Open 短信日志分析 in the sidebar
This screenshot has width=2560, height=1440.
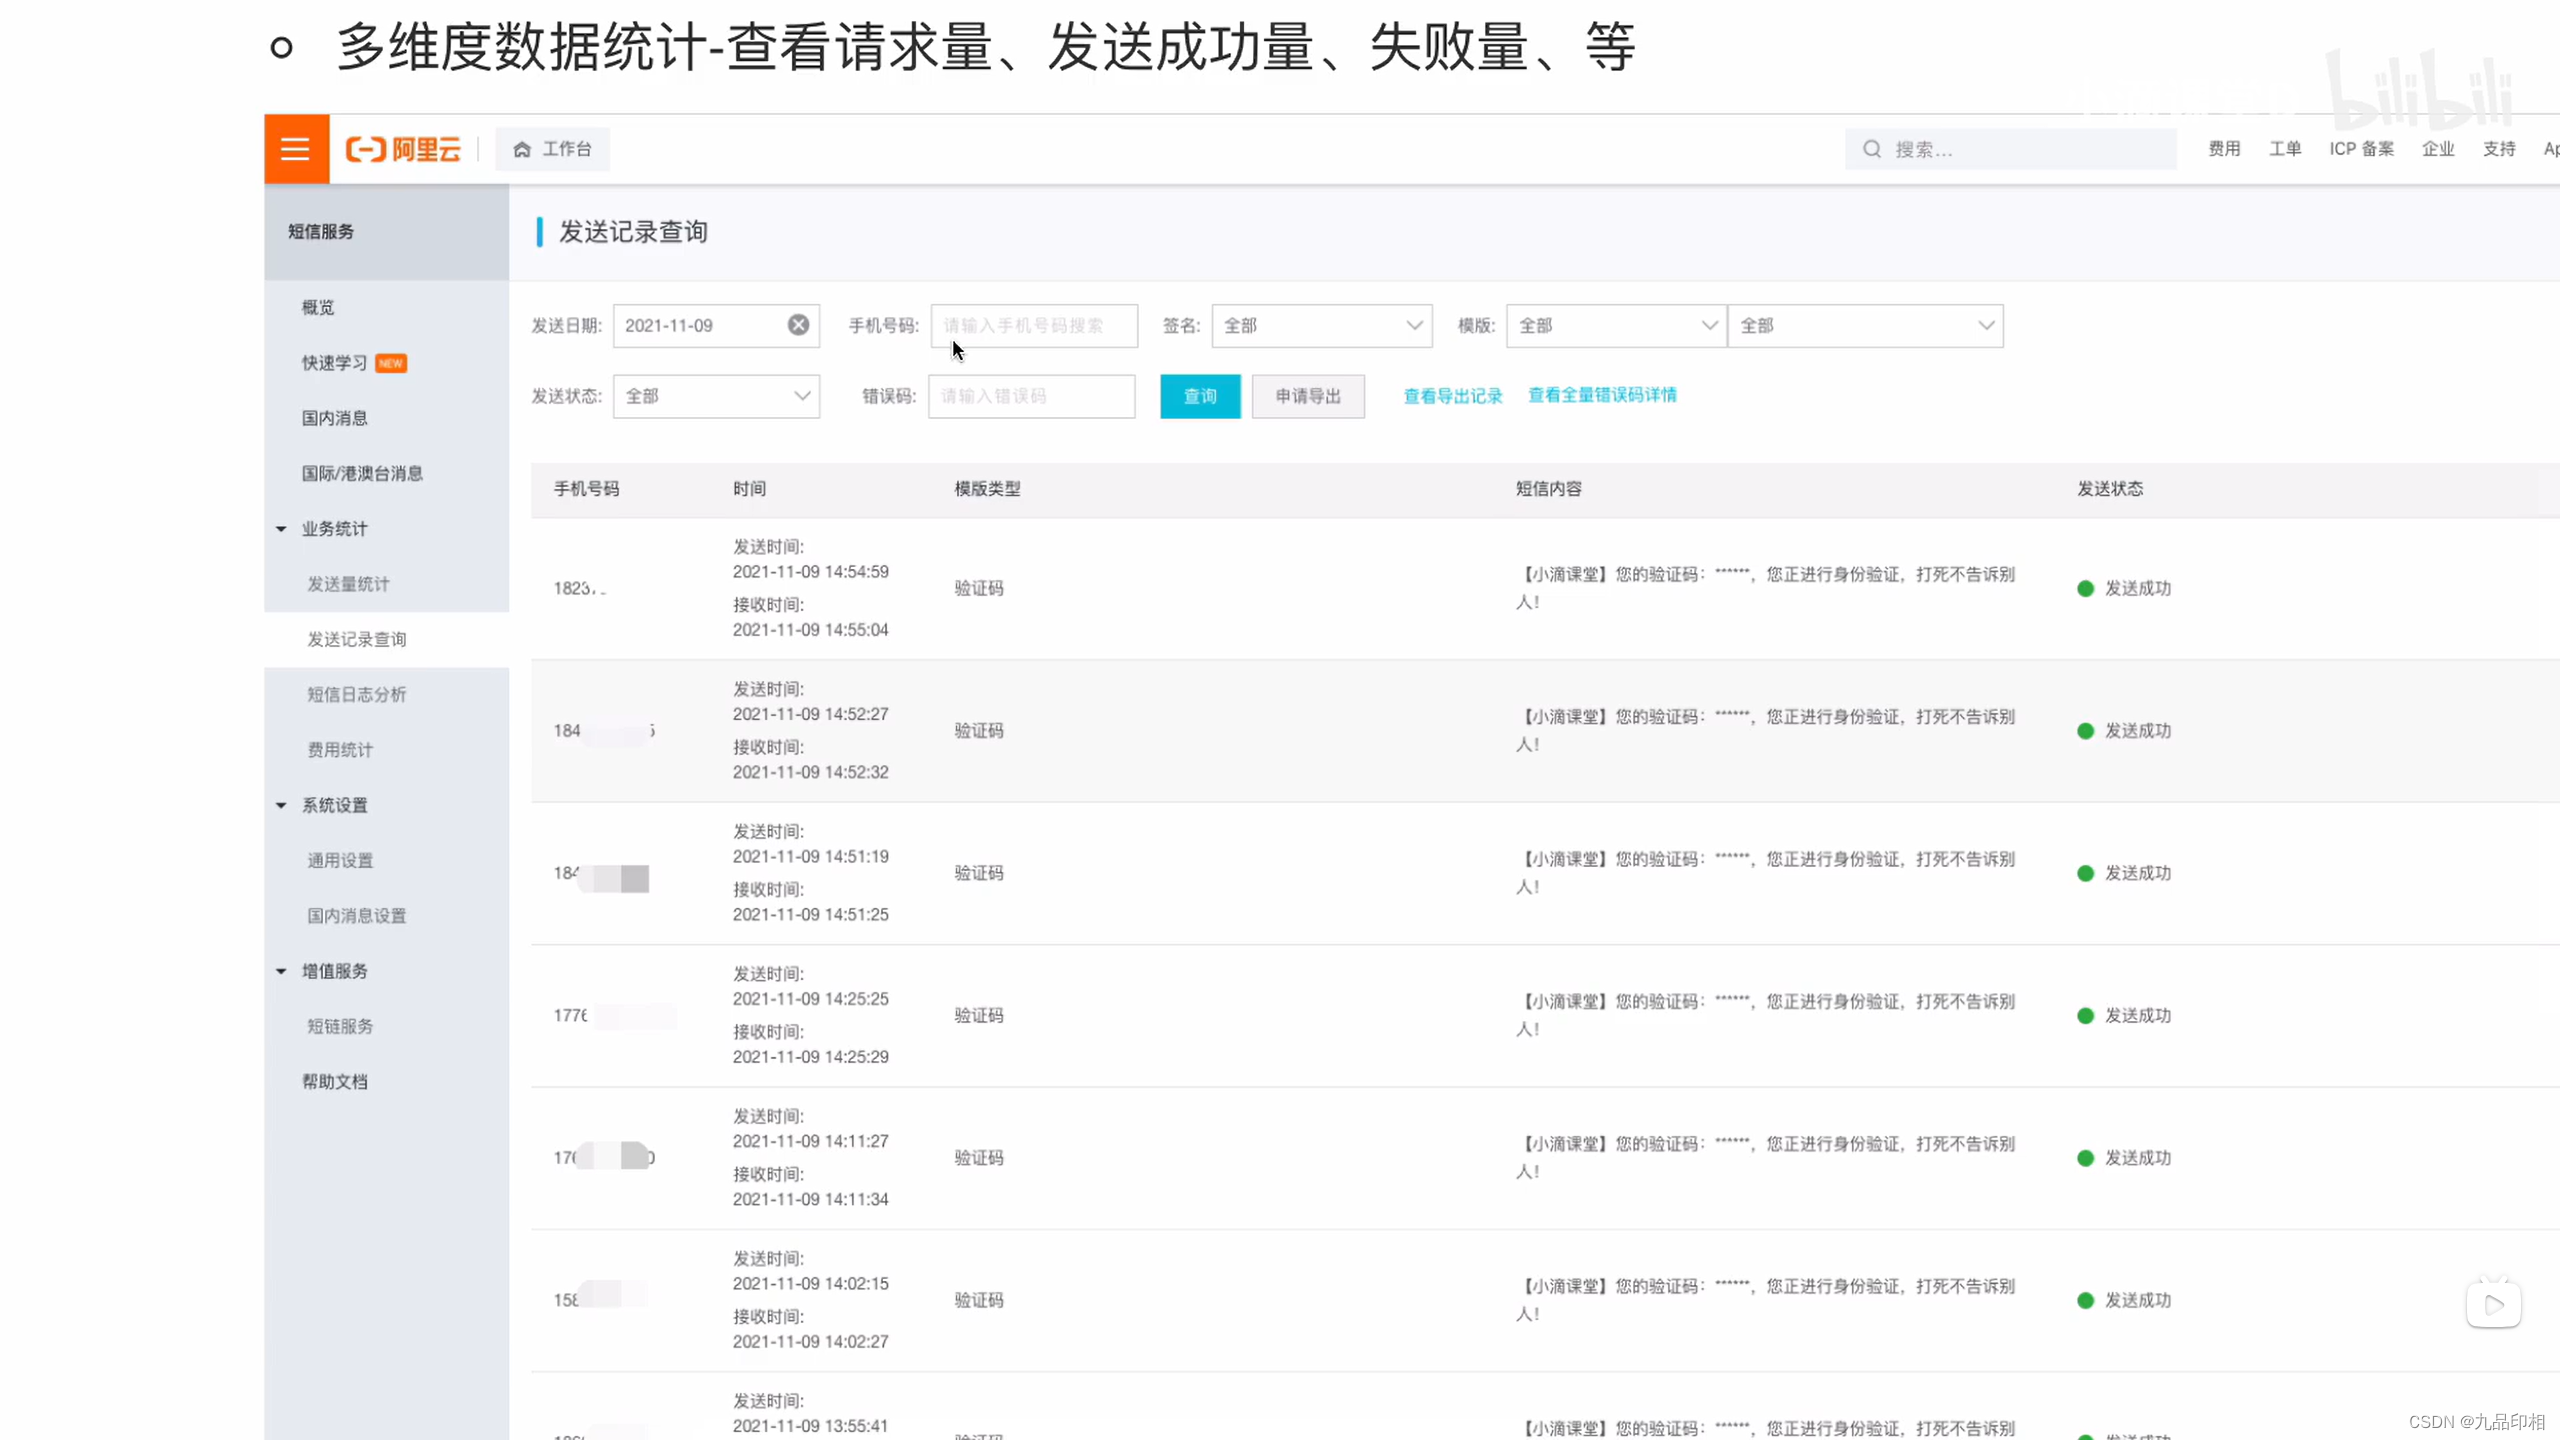point(356,694)
